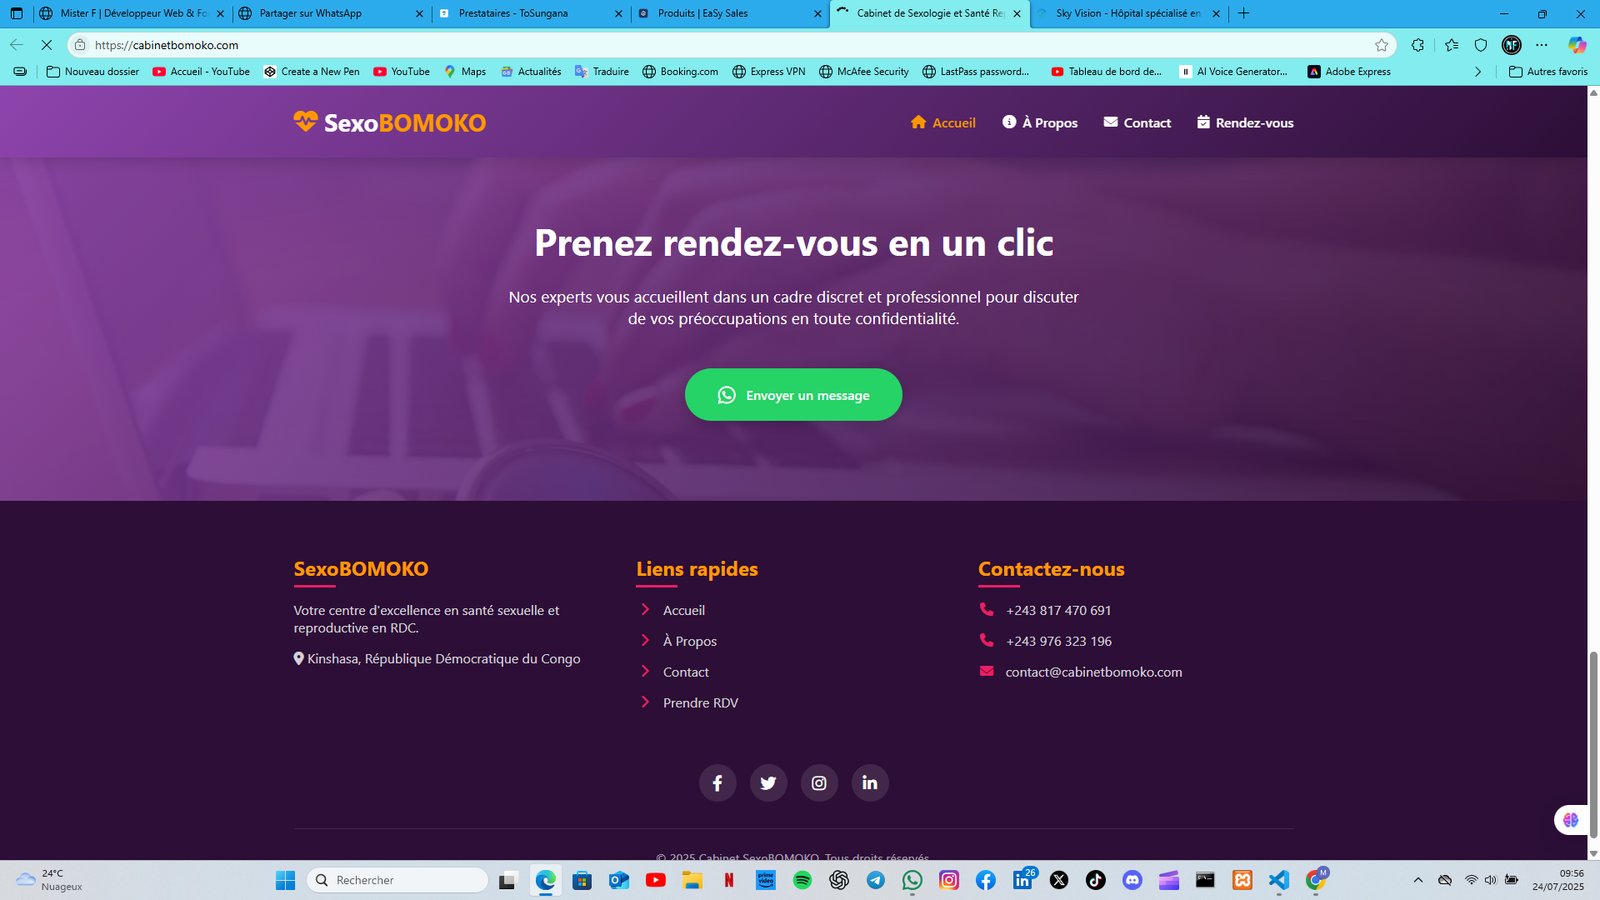Open Copilot icon in browser toolbar
Viewport: 1600px width, 900px height.
(x=1577, y=45)
